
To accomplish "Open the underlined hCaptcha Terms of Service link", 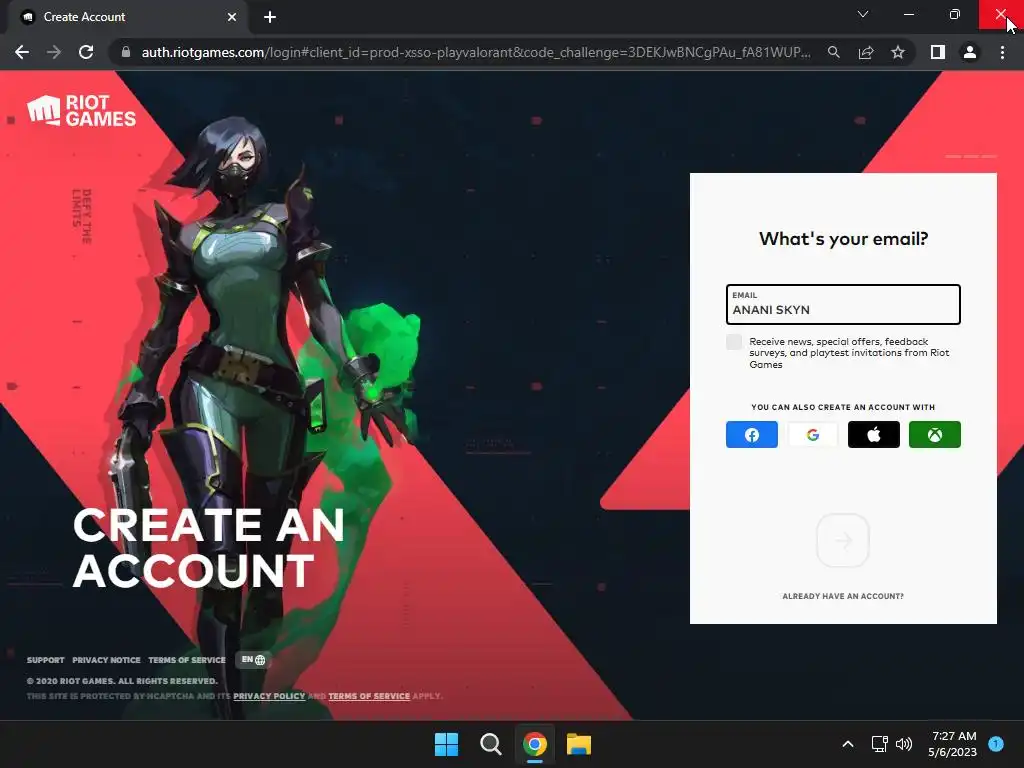I will coord(369,696).
